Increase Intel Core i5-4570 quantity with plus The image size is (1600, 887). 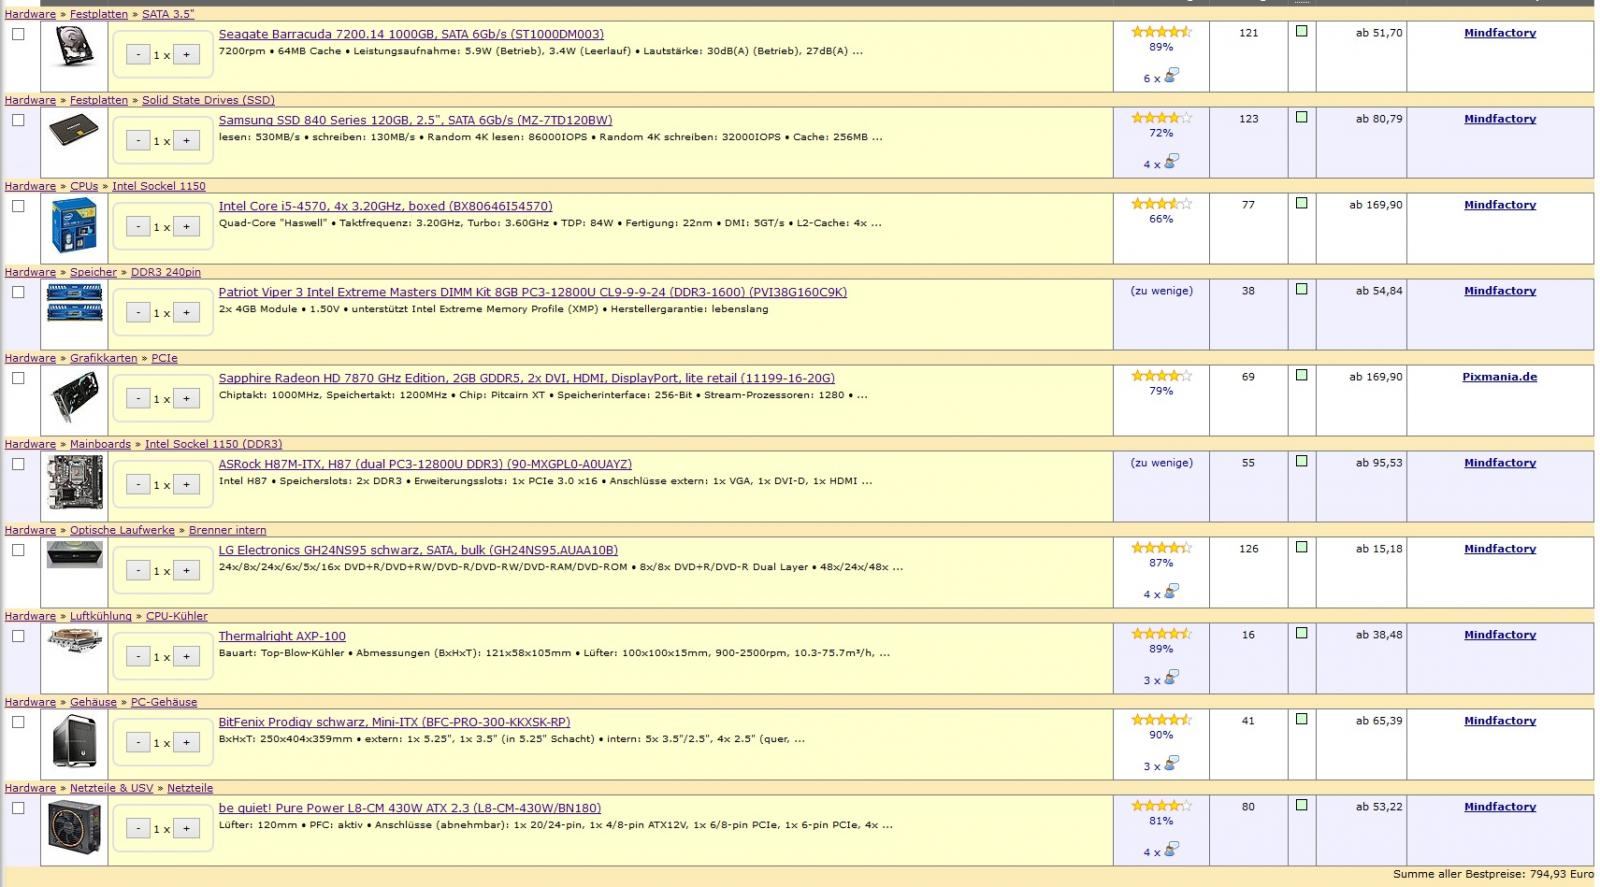186,227
